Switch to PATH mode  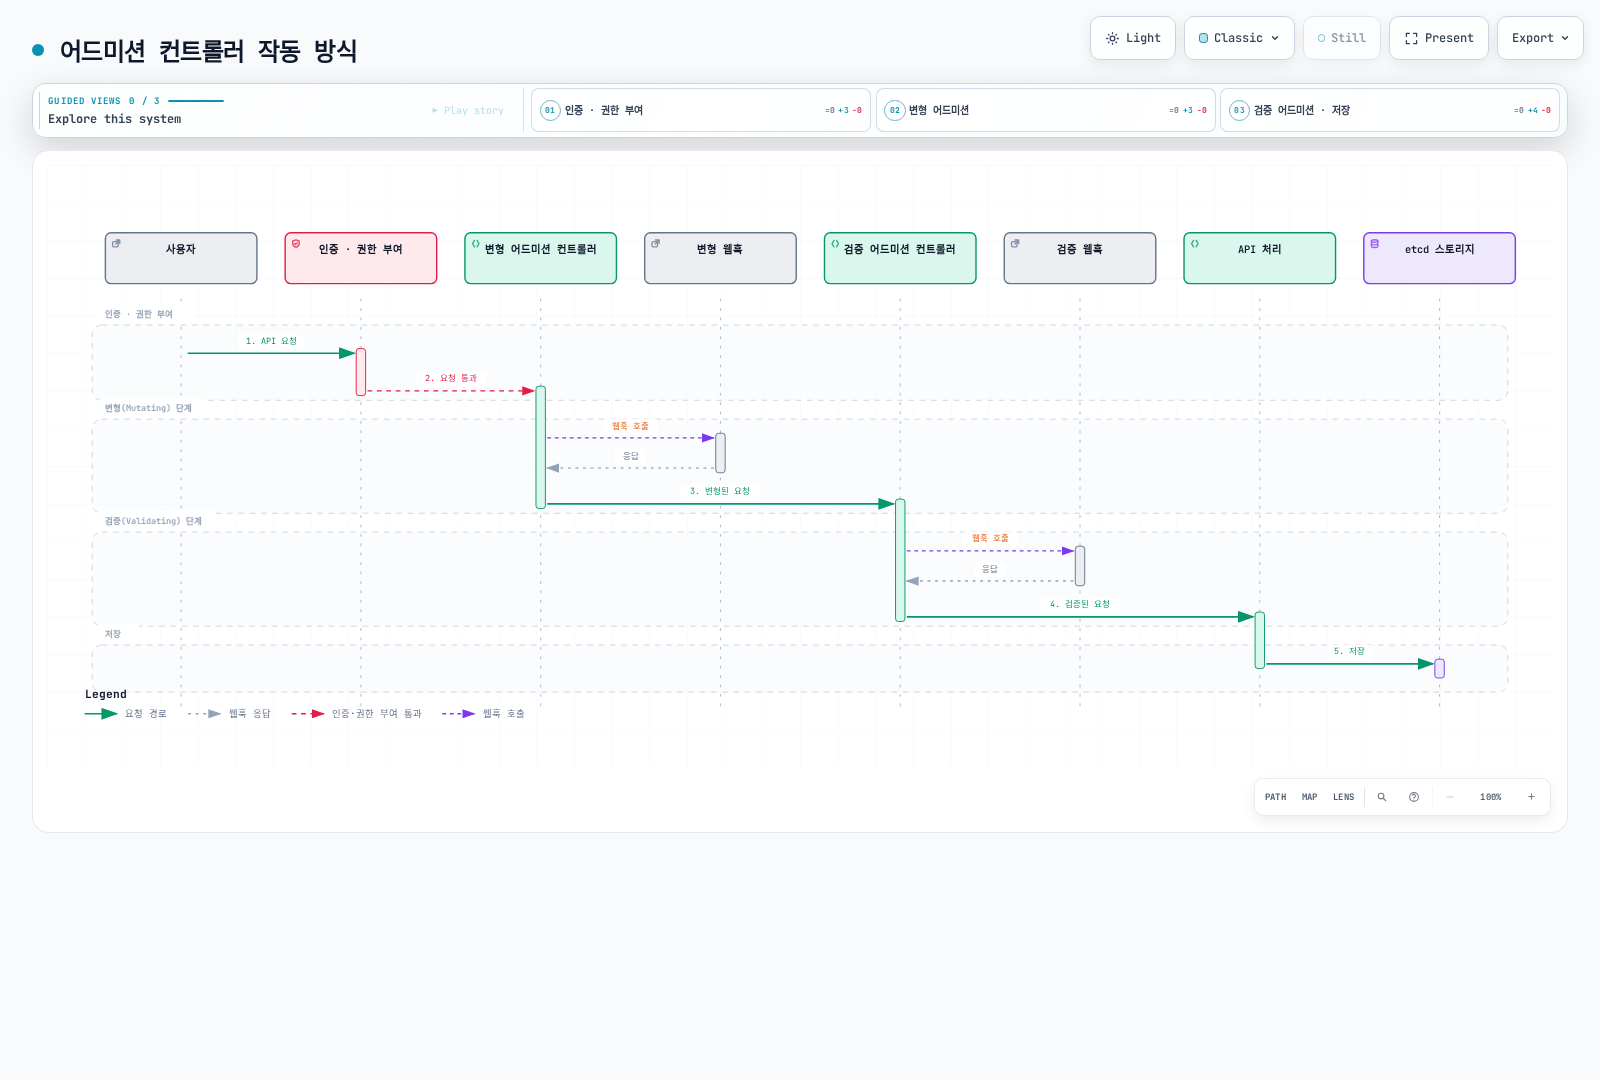click(1275, 797)
